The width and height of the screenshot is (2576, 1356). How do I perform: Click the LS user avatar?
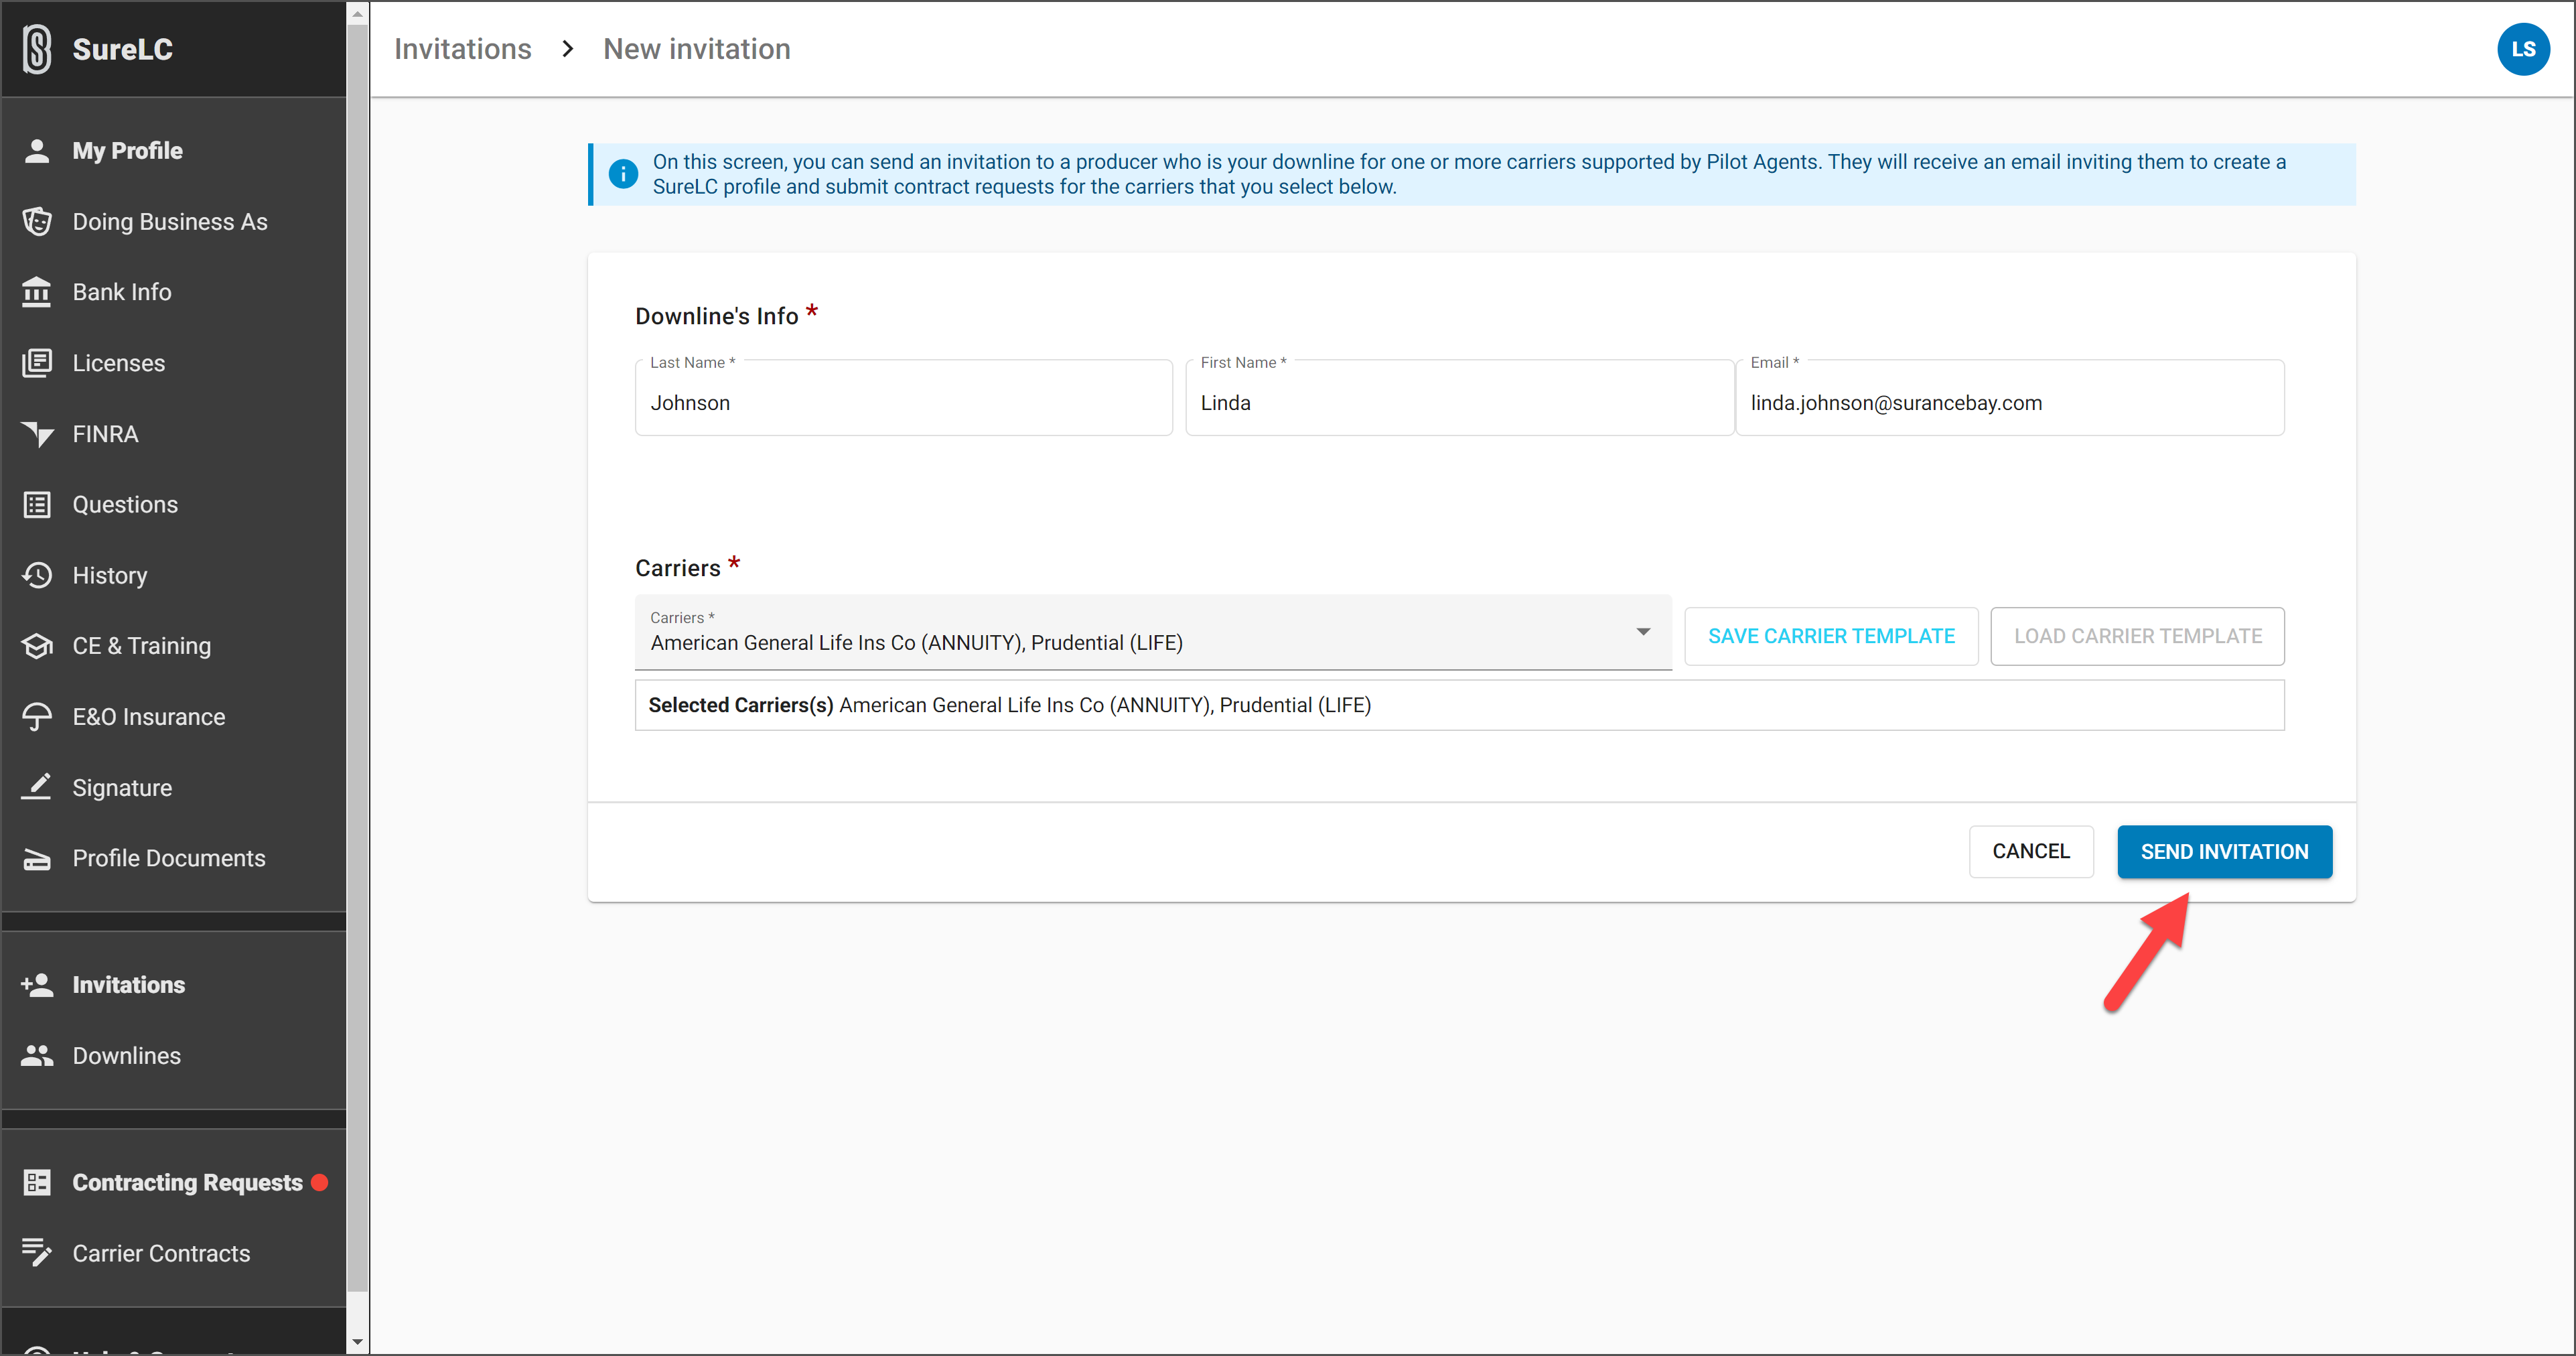(x=2523, y=49)
